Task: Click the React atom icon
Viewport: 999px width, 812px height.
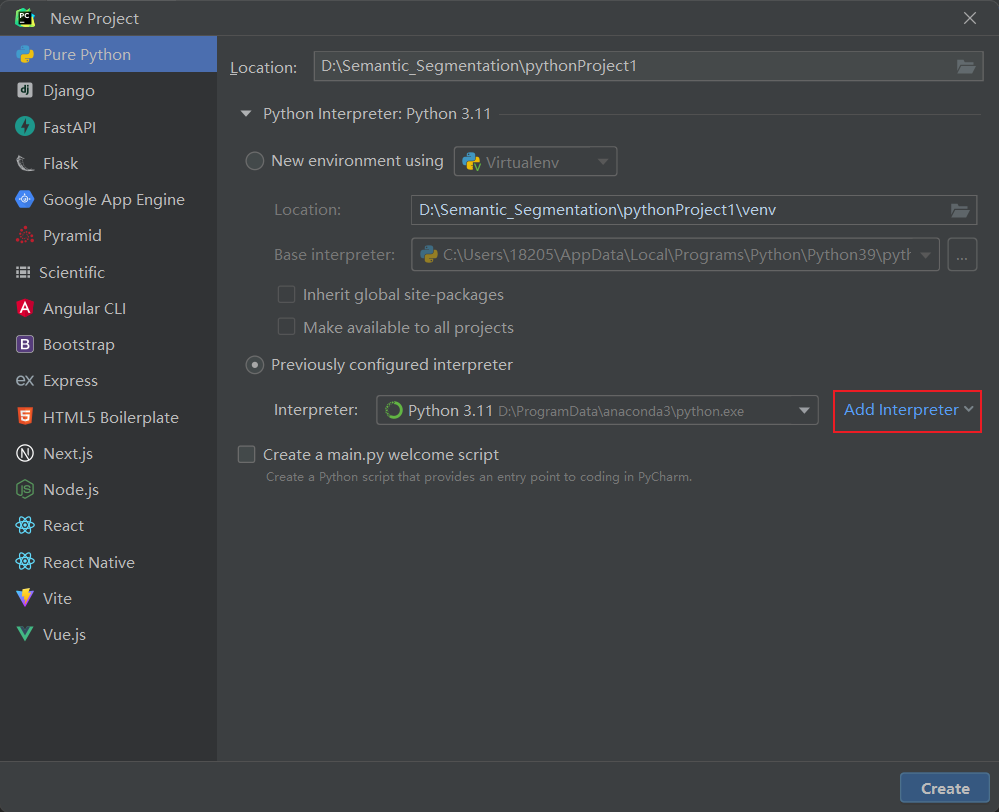Action: point(25,525)
